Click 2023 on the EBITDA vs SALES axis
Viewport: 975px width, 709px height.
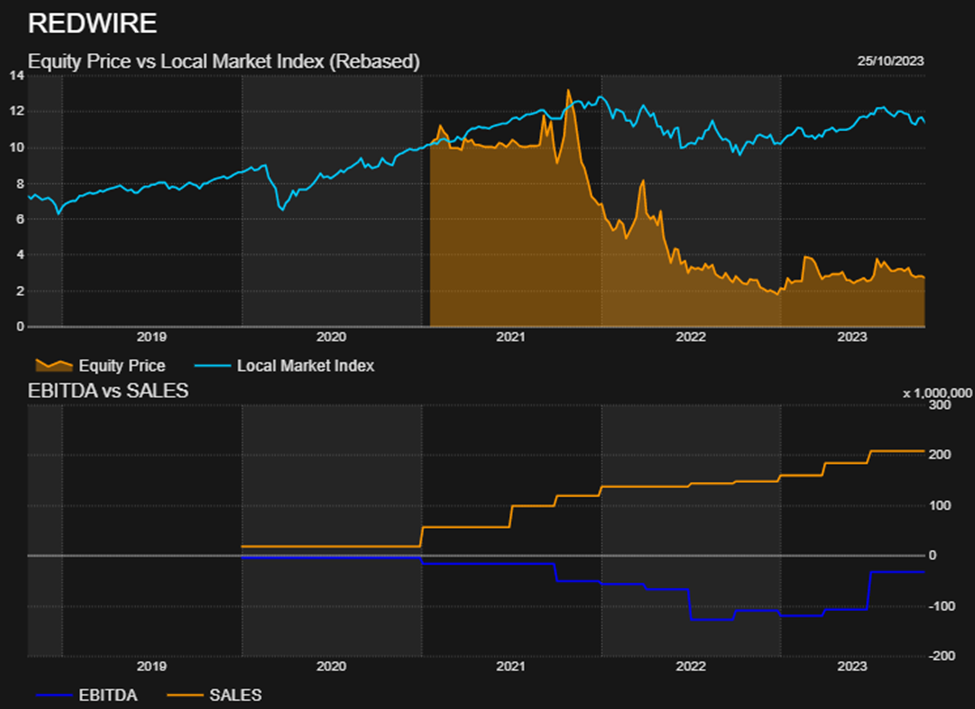click(x=851, y=666)
